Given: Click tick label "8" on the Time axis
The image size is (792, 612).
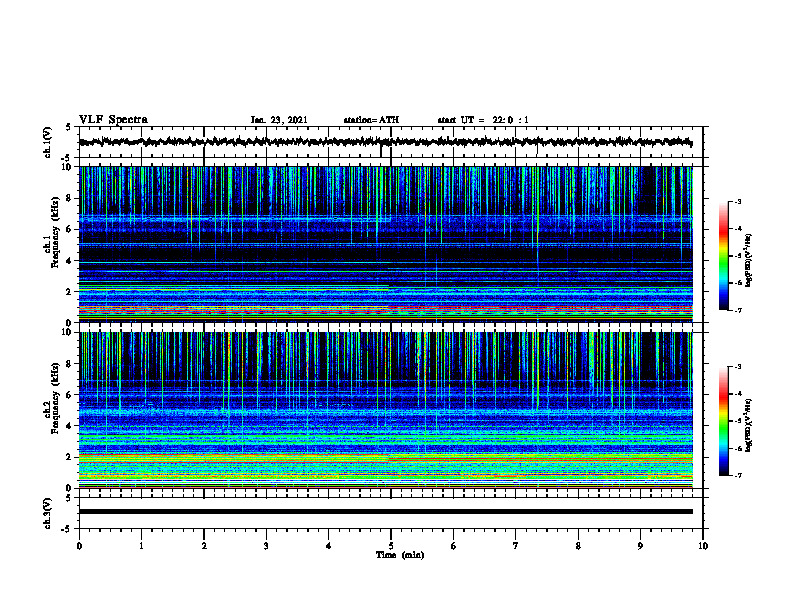Looking at the screenshot, I should pyautogui.click(x=578, y=545).
